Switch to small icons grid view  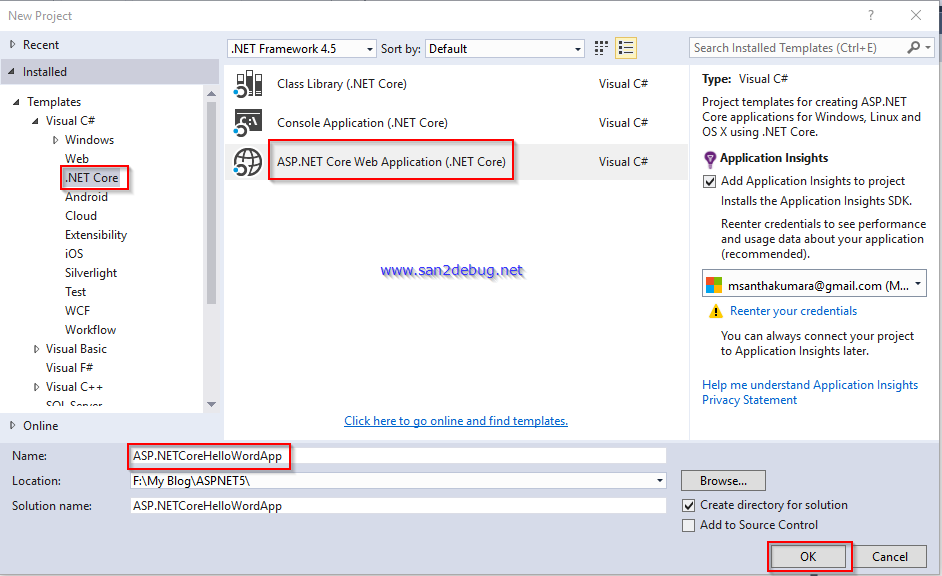[601, 48]
